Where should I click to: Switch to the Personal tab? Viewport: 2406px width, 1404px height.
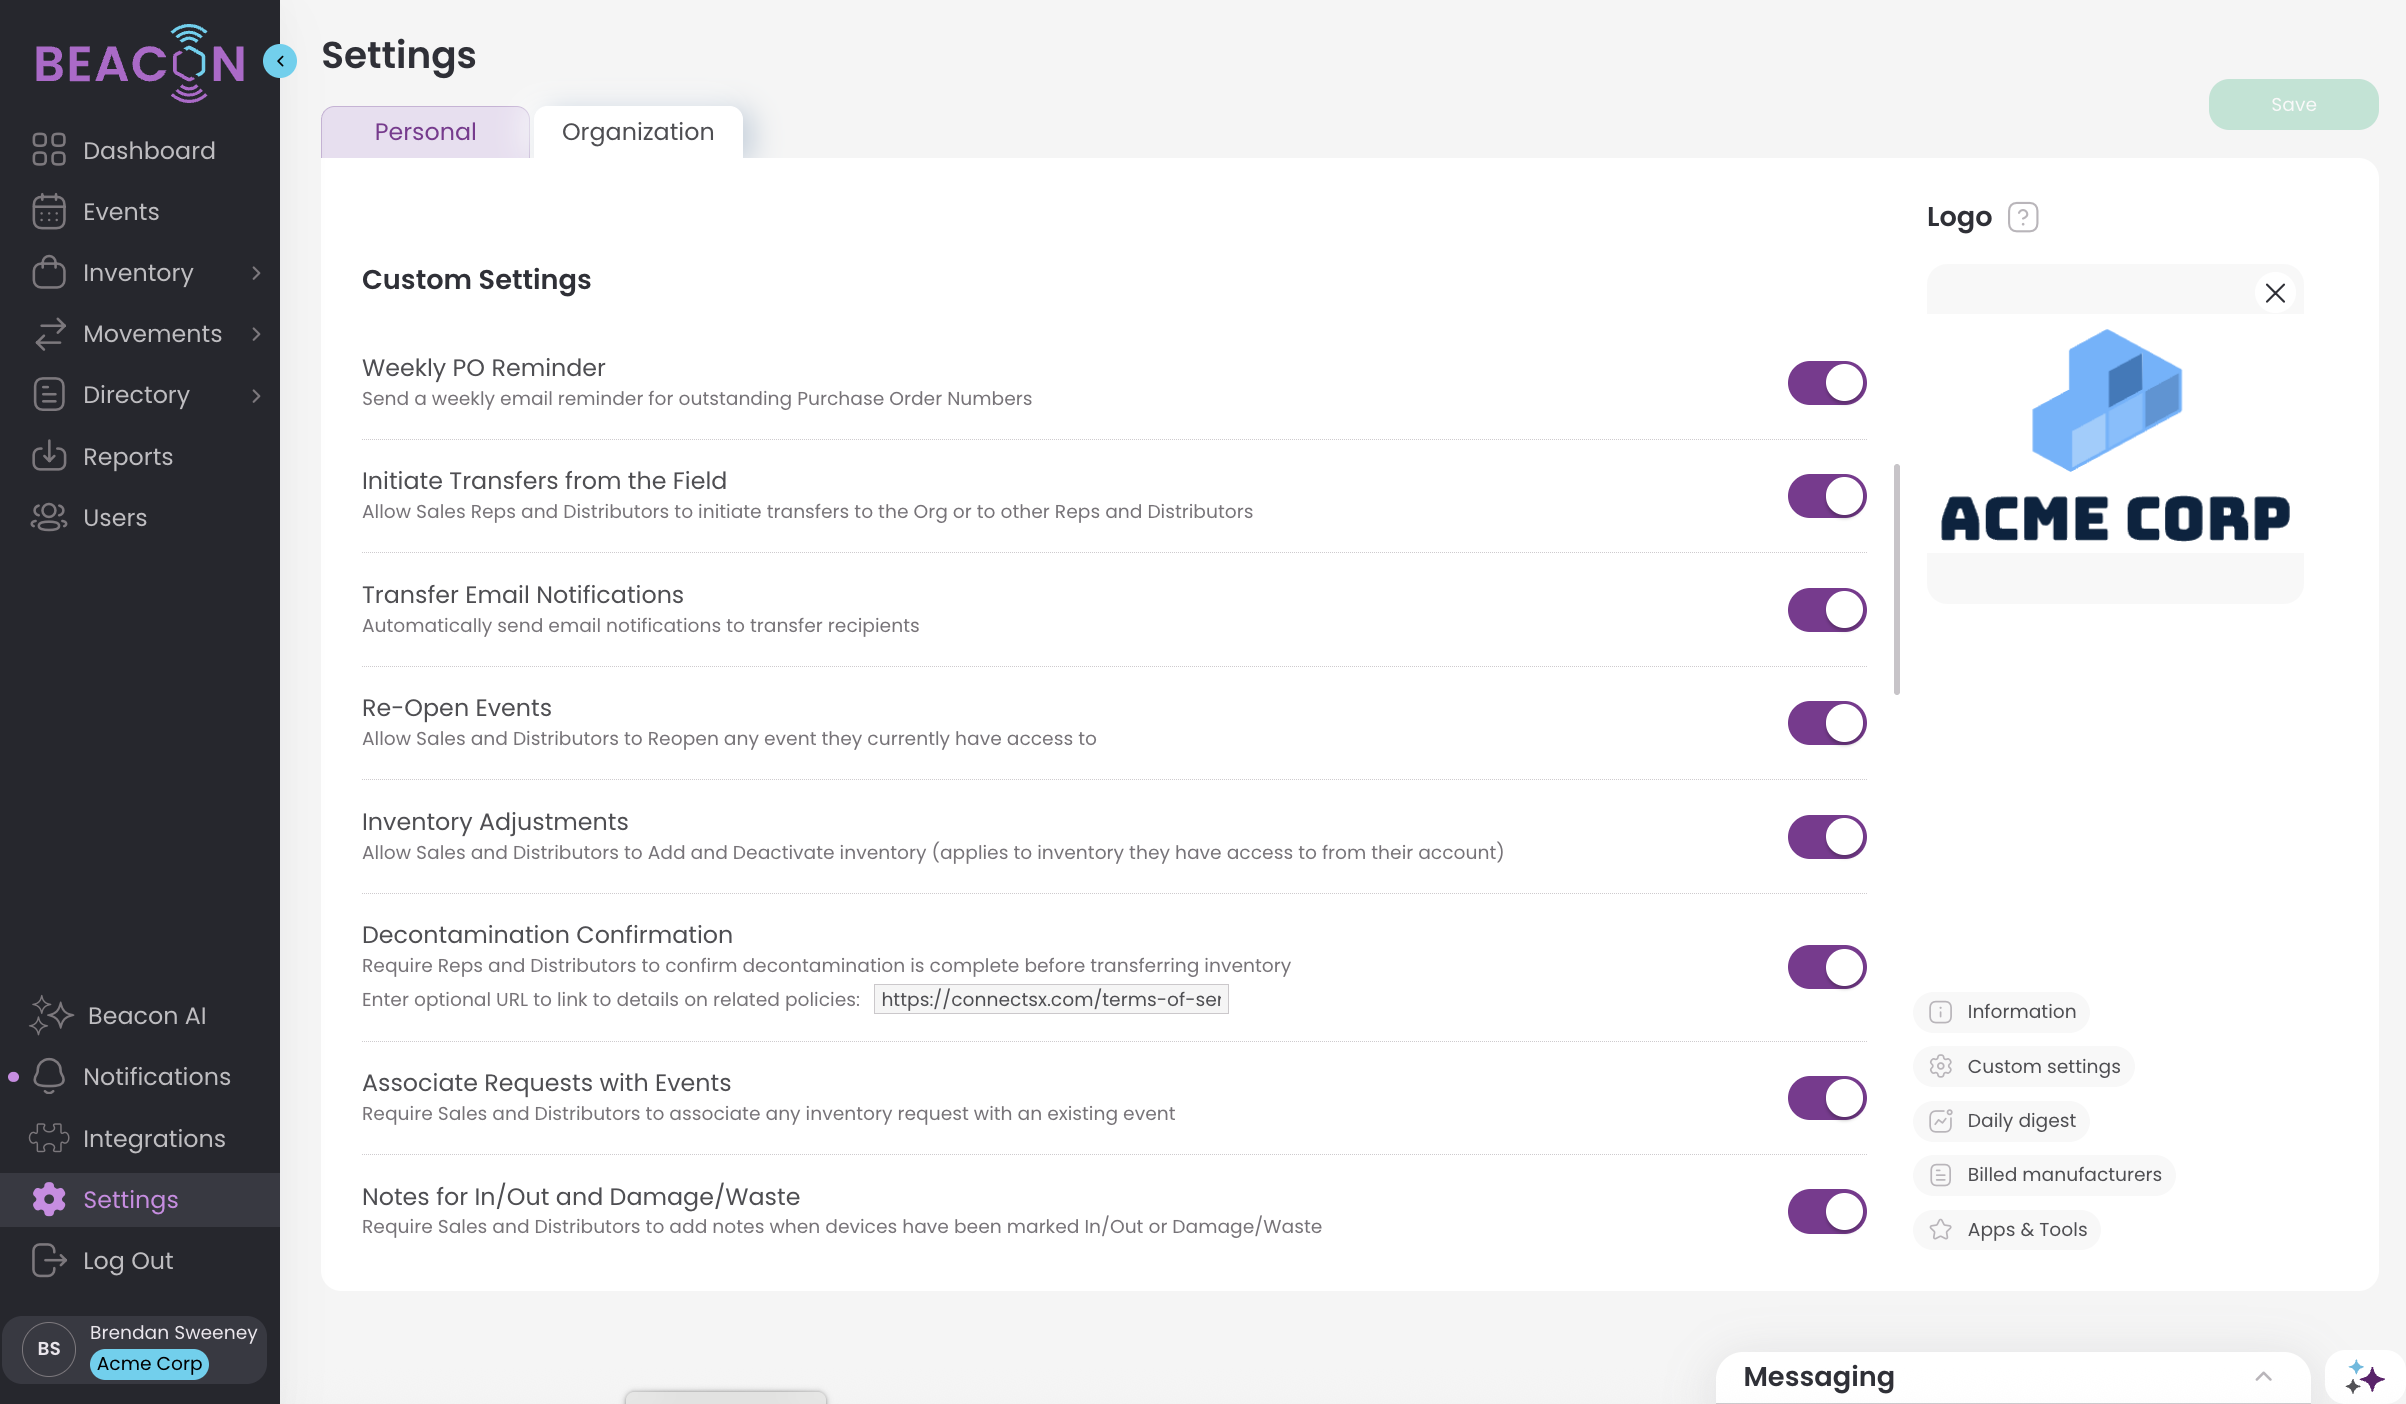pos(425,132)
